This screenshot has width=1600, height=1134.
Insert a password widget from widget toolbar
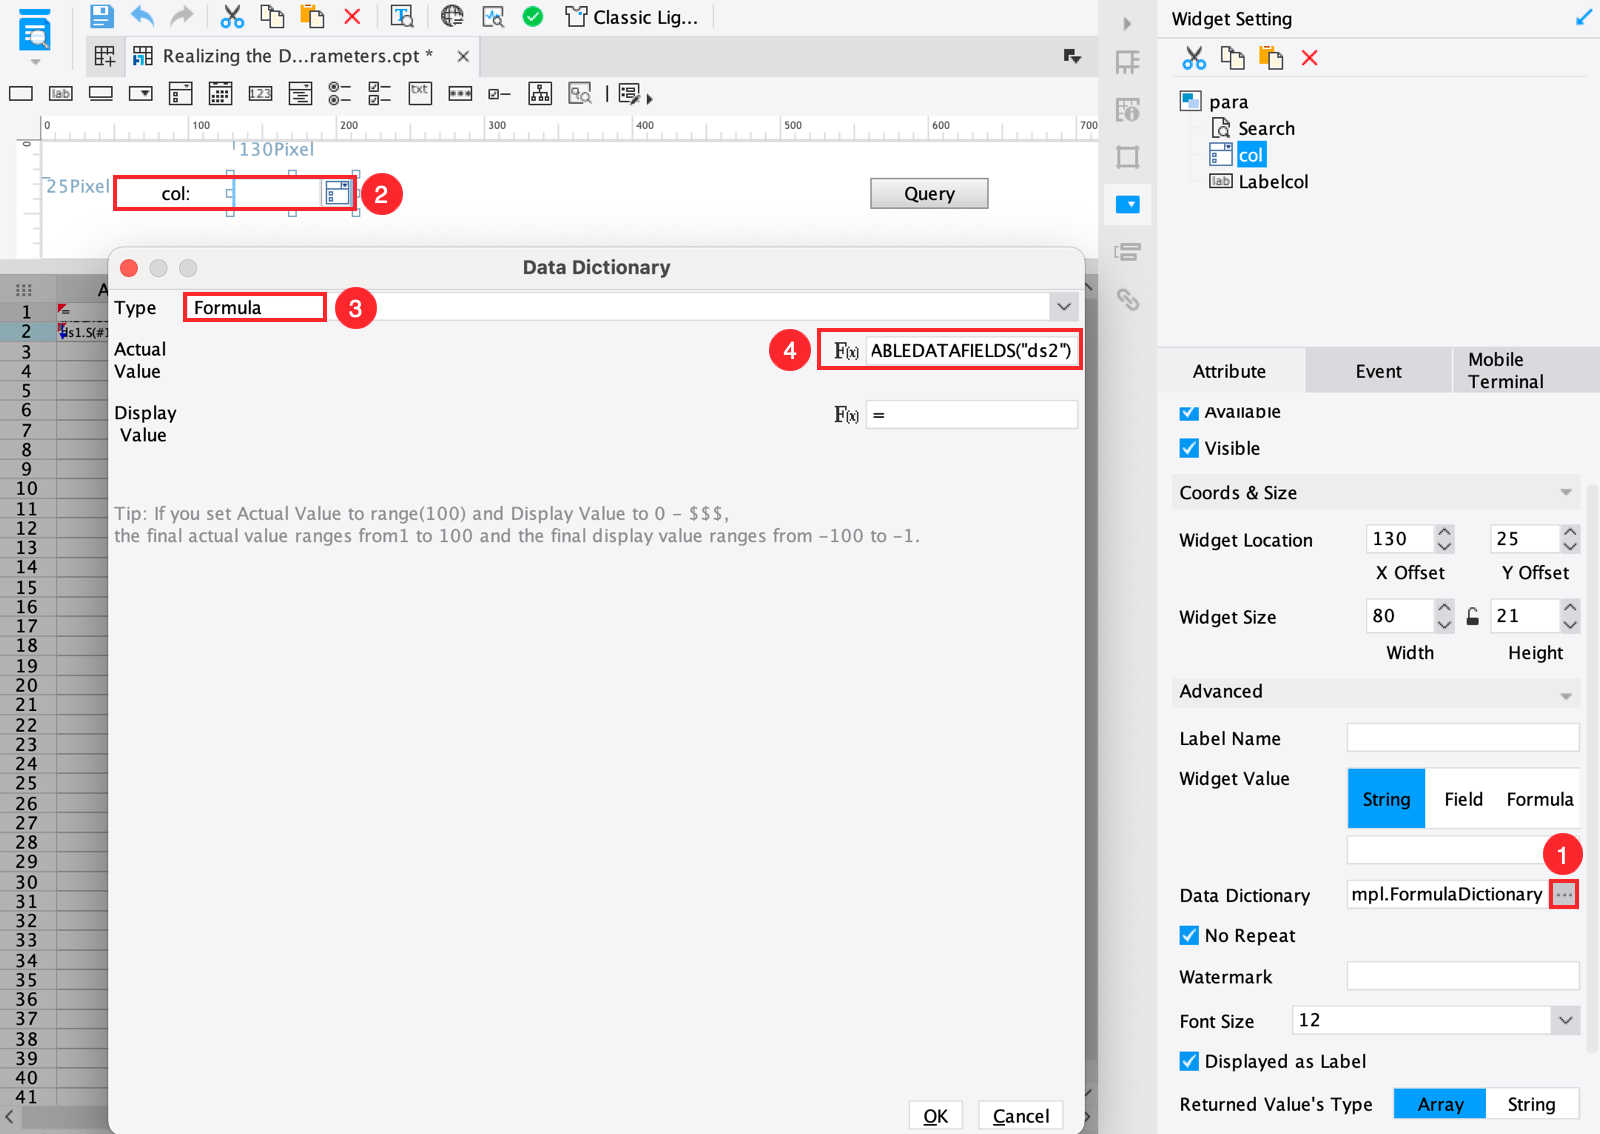click(460, 94)
